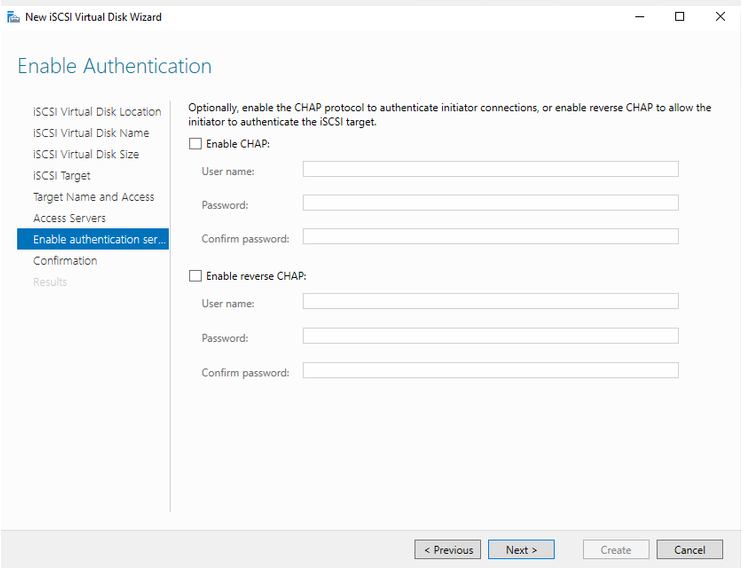Focus the reverse CHAP Password field
The height and width of the screenshot is (570, 743).
click(490, 337)
